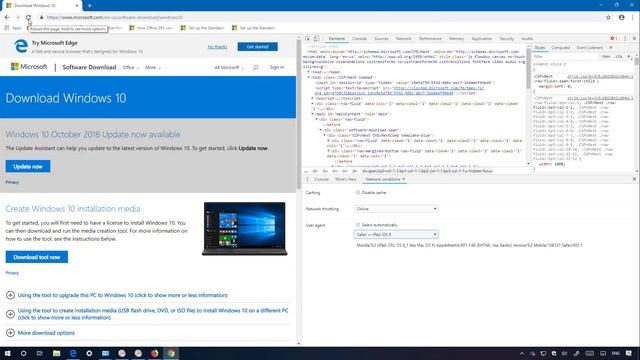The height and width of the screenshot is (360, 640).
Task: Click Privacy link under Update now
Action: [x=12, y=182]
